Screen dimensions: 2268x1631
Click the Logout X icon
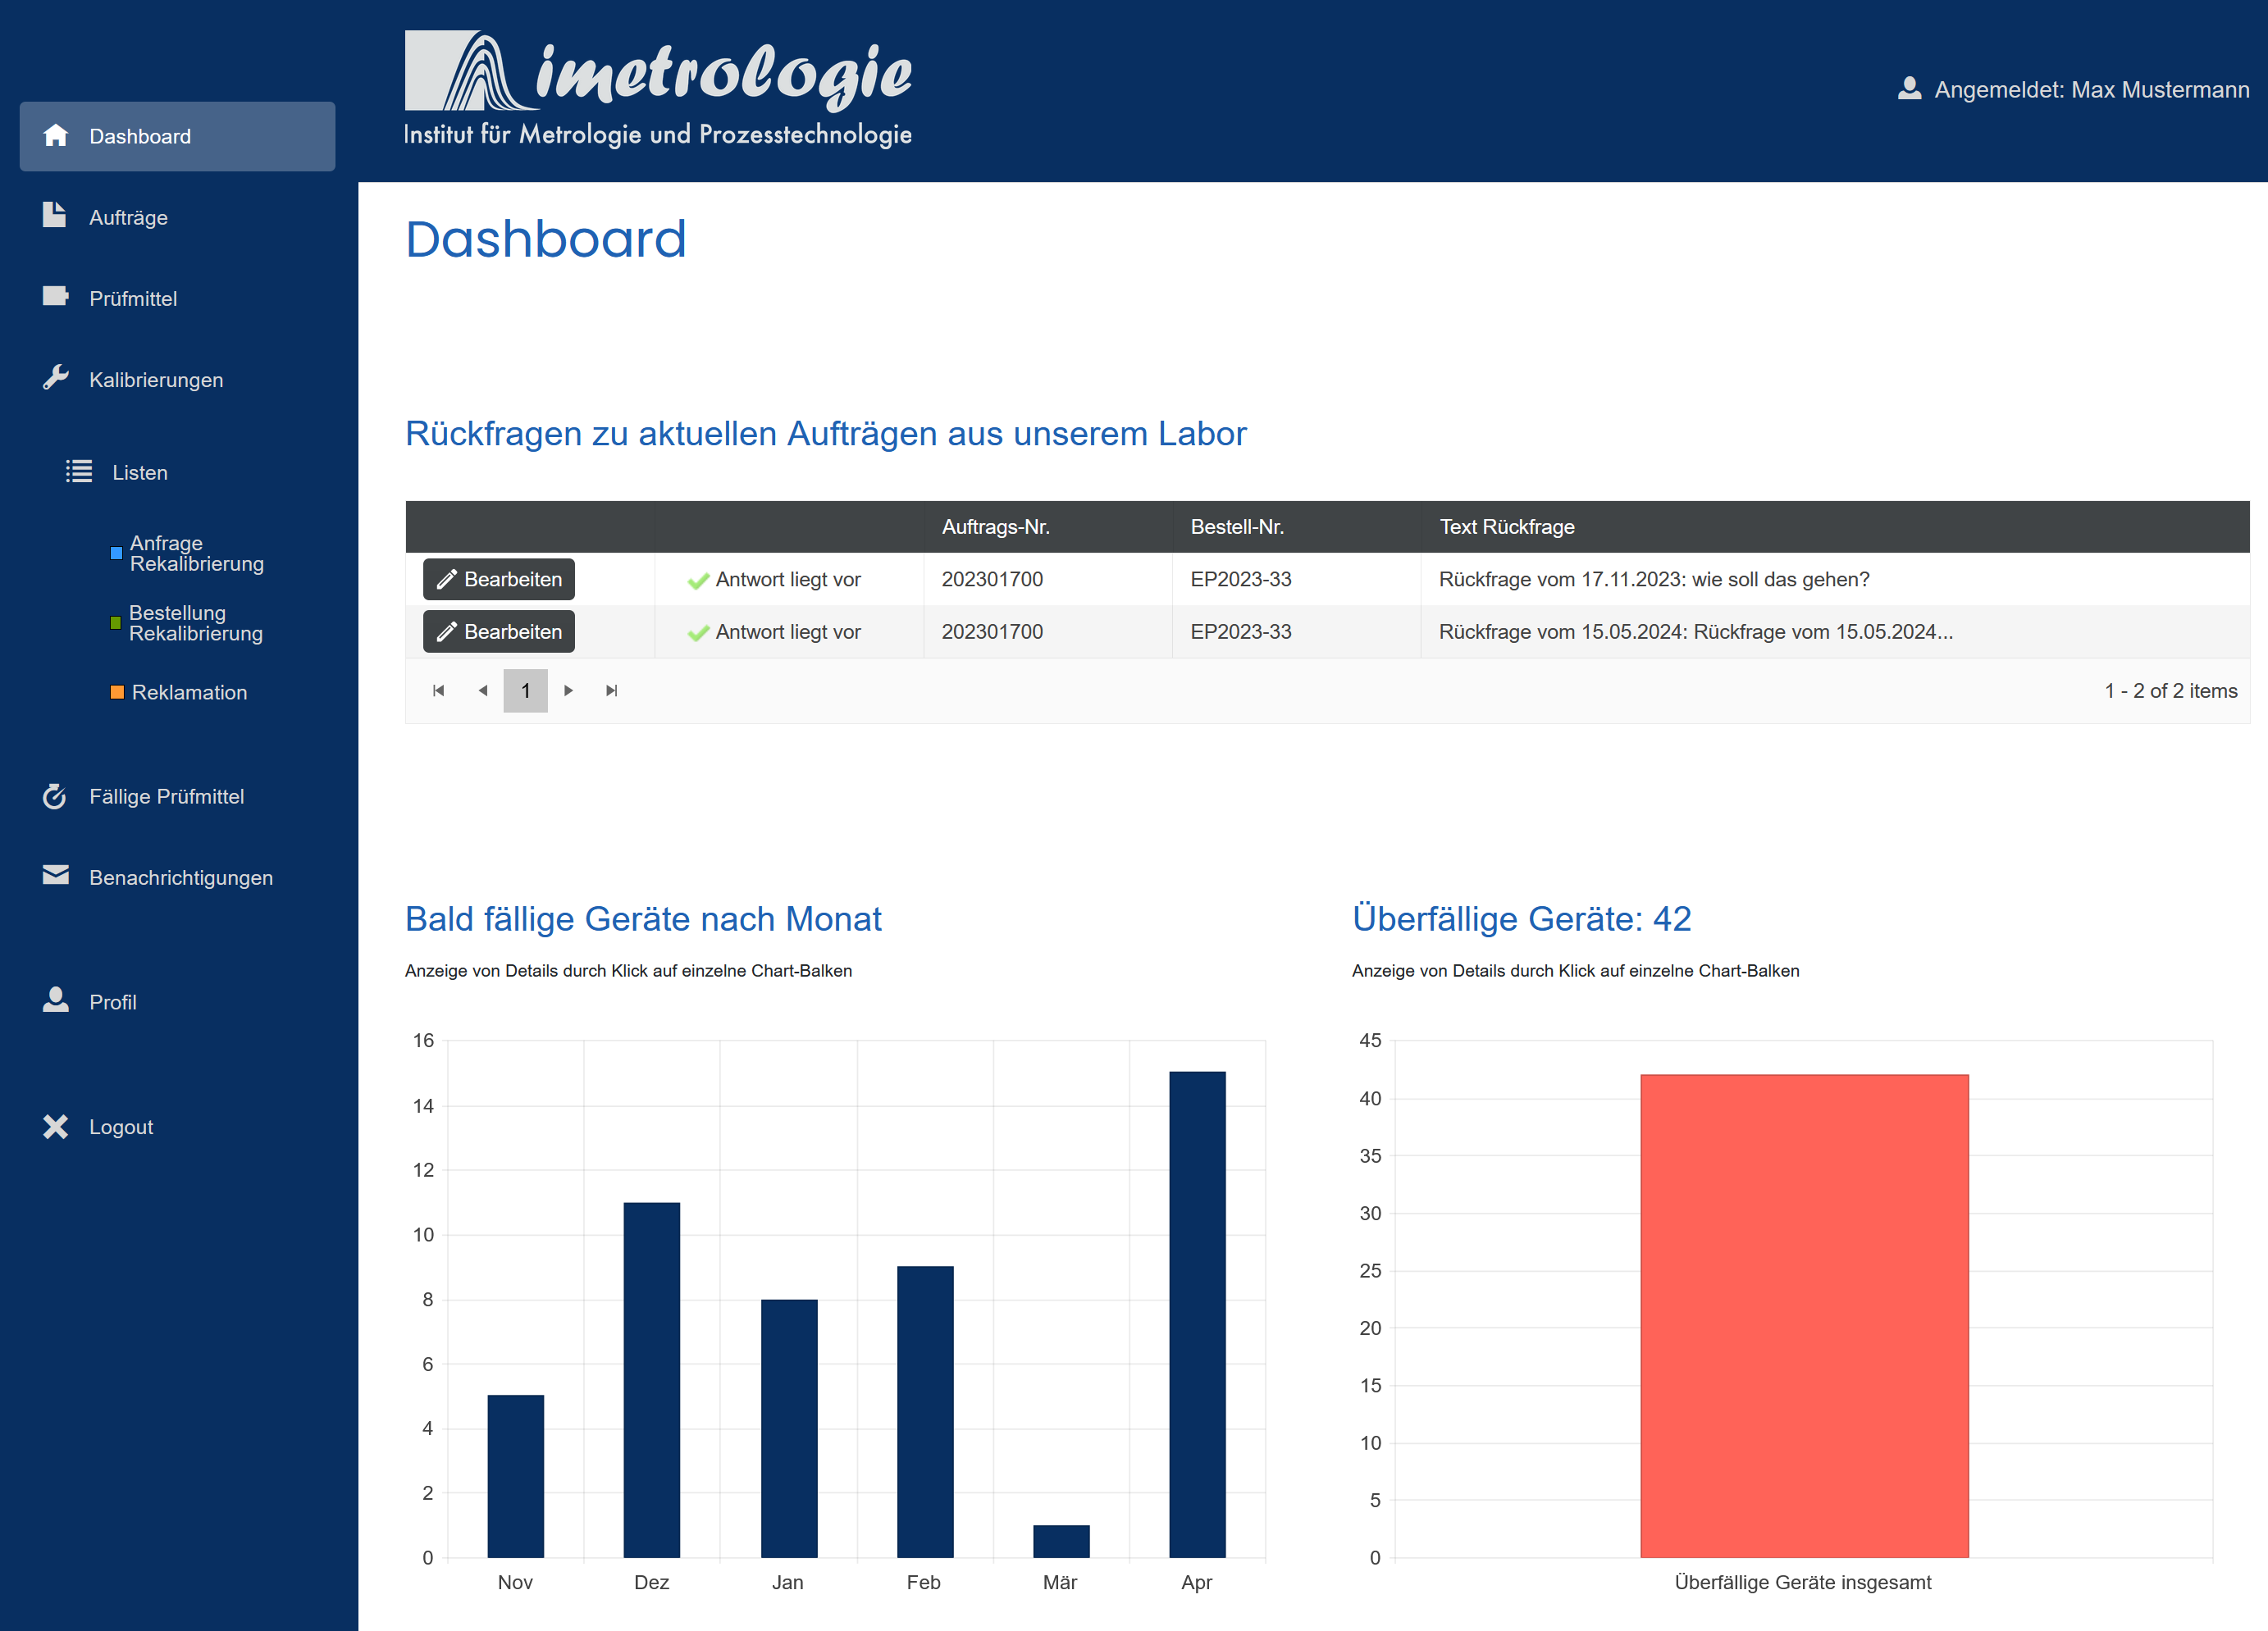(x=56, y=1126)
